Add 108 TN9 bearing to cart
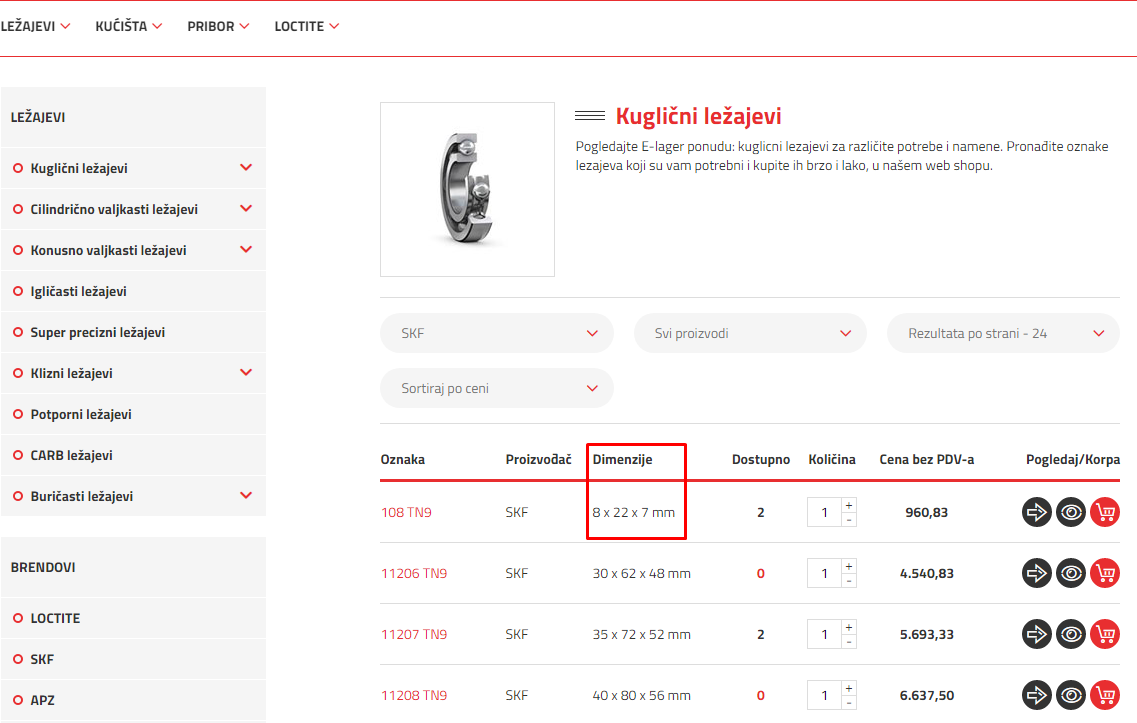The width and height of the screenshot is (1137, 723). click(1105, 512)
